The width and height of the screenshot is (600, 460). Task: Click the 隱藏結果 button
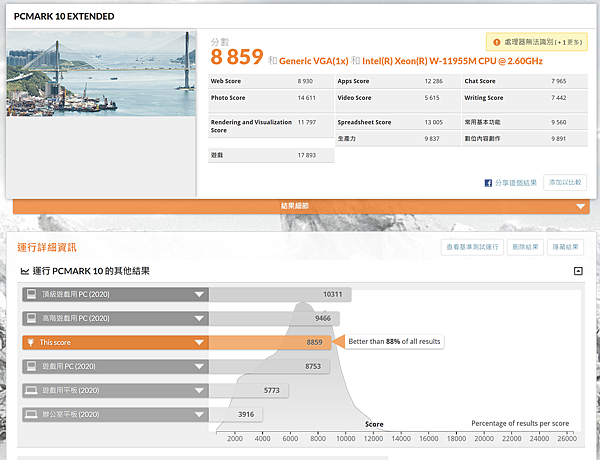[x=566, y=247]
